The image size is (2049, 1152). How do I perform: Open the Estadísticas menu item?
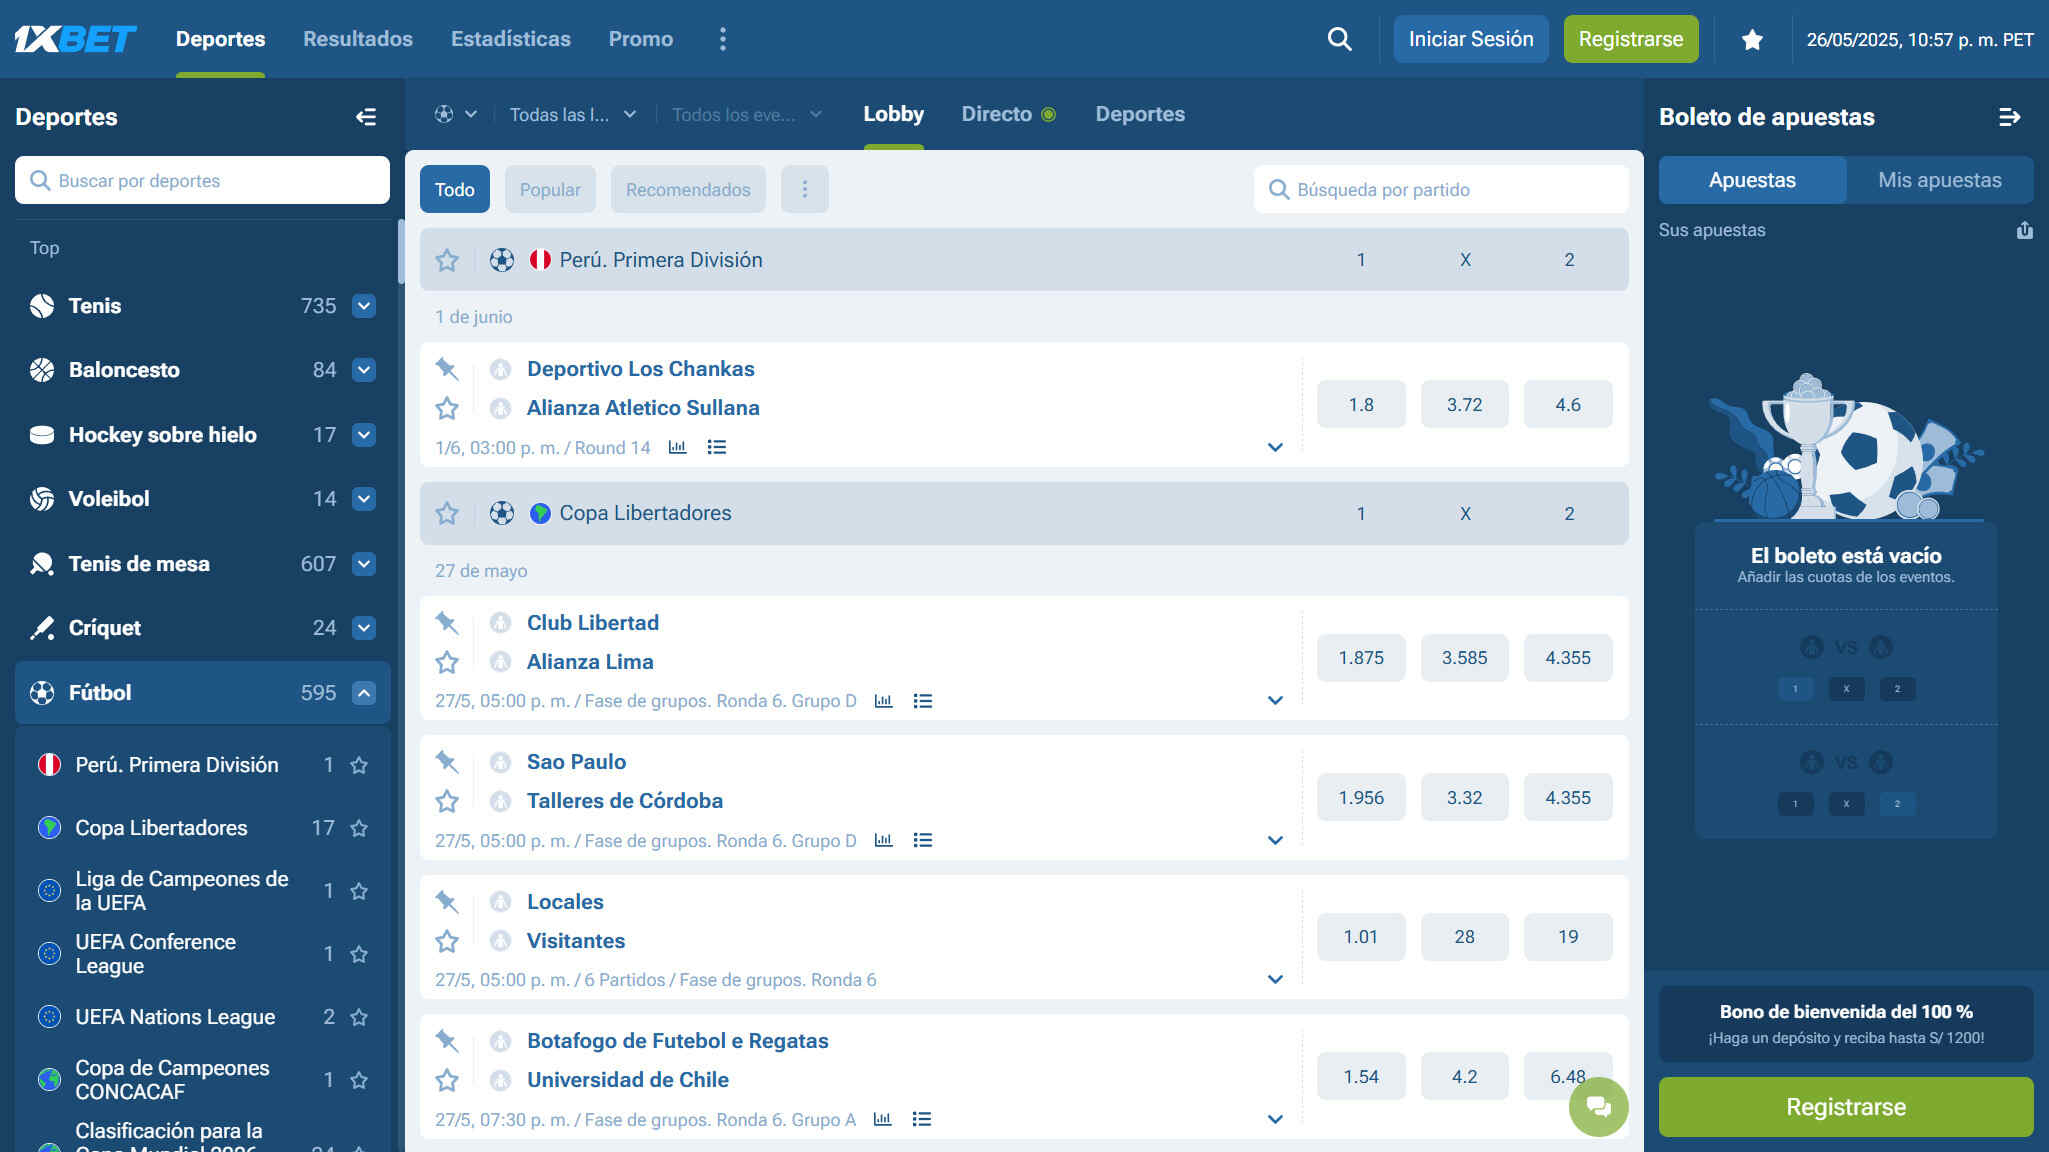511,39
